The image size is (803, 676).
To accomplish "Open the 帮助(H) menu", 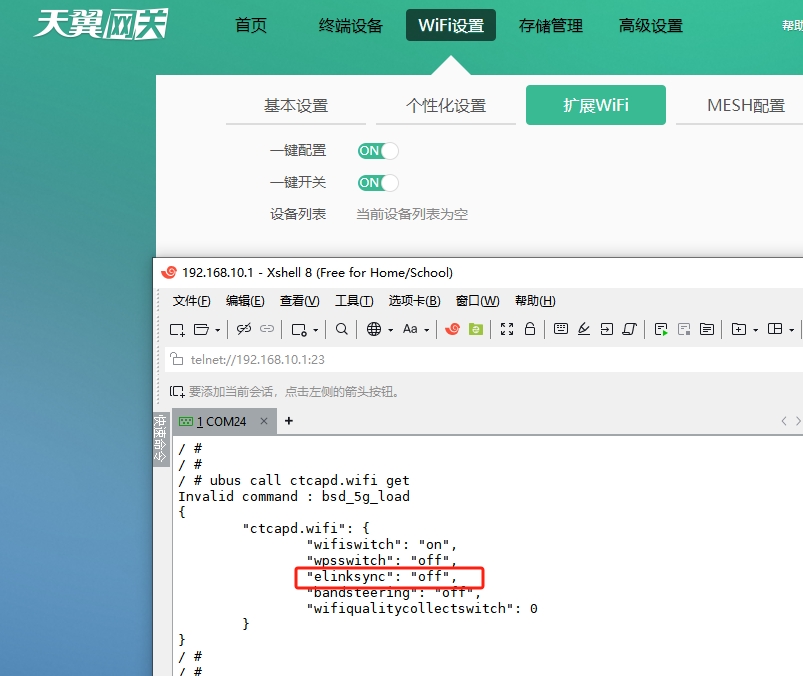I will pos(535,301).
